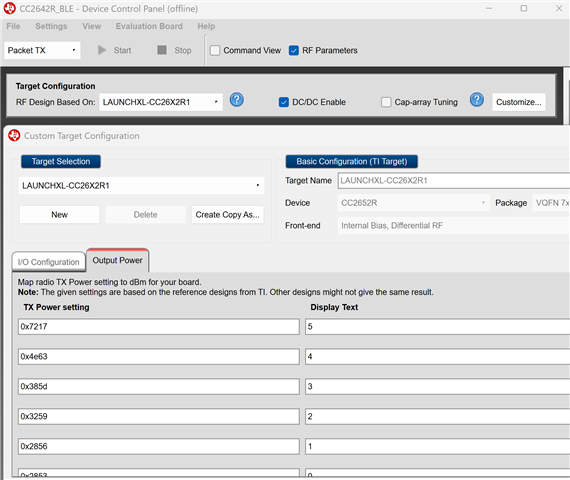Click the 'TX Power setting' column heading
Screen dimensions: 570x480
point(56,307)
